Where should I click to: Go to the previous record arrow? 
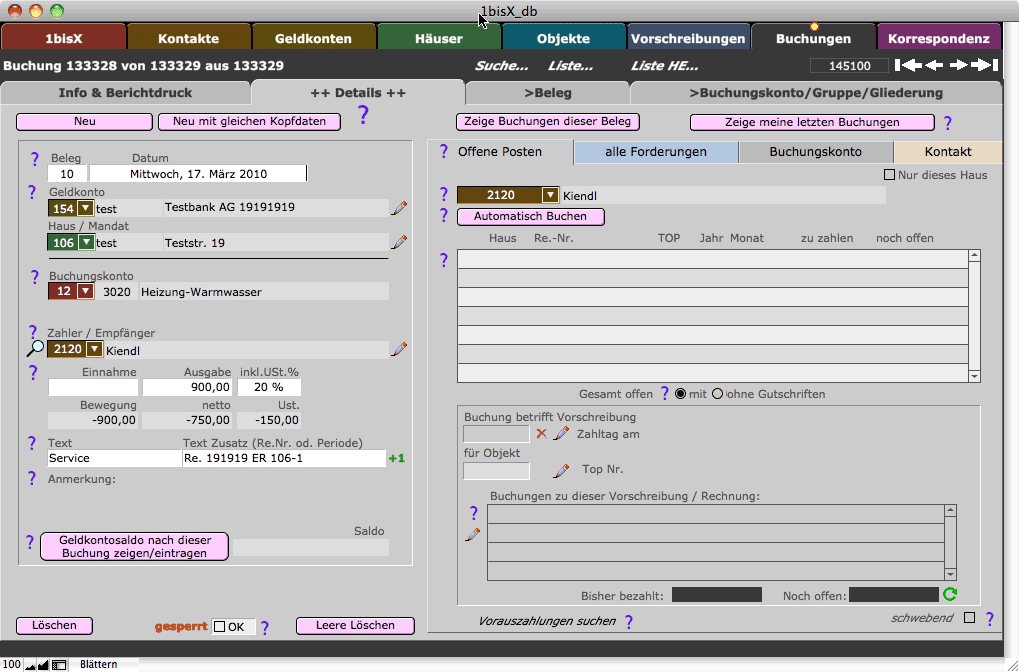coord(934,66)
